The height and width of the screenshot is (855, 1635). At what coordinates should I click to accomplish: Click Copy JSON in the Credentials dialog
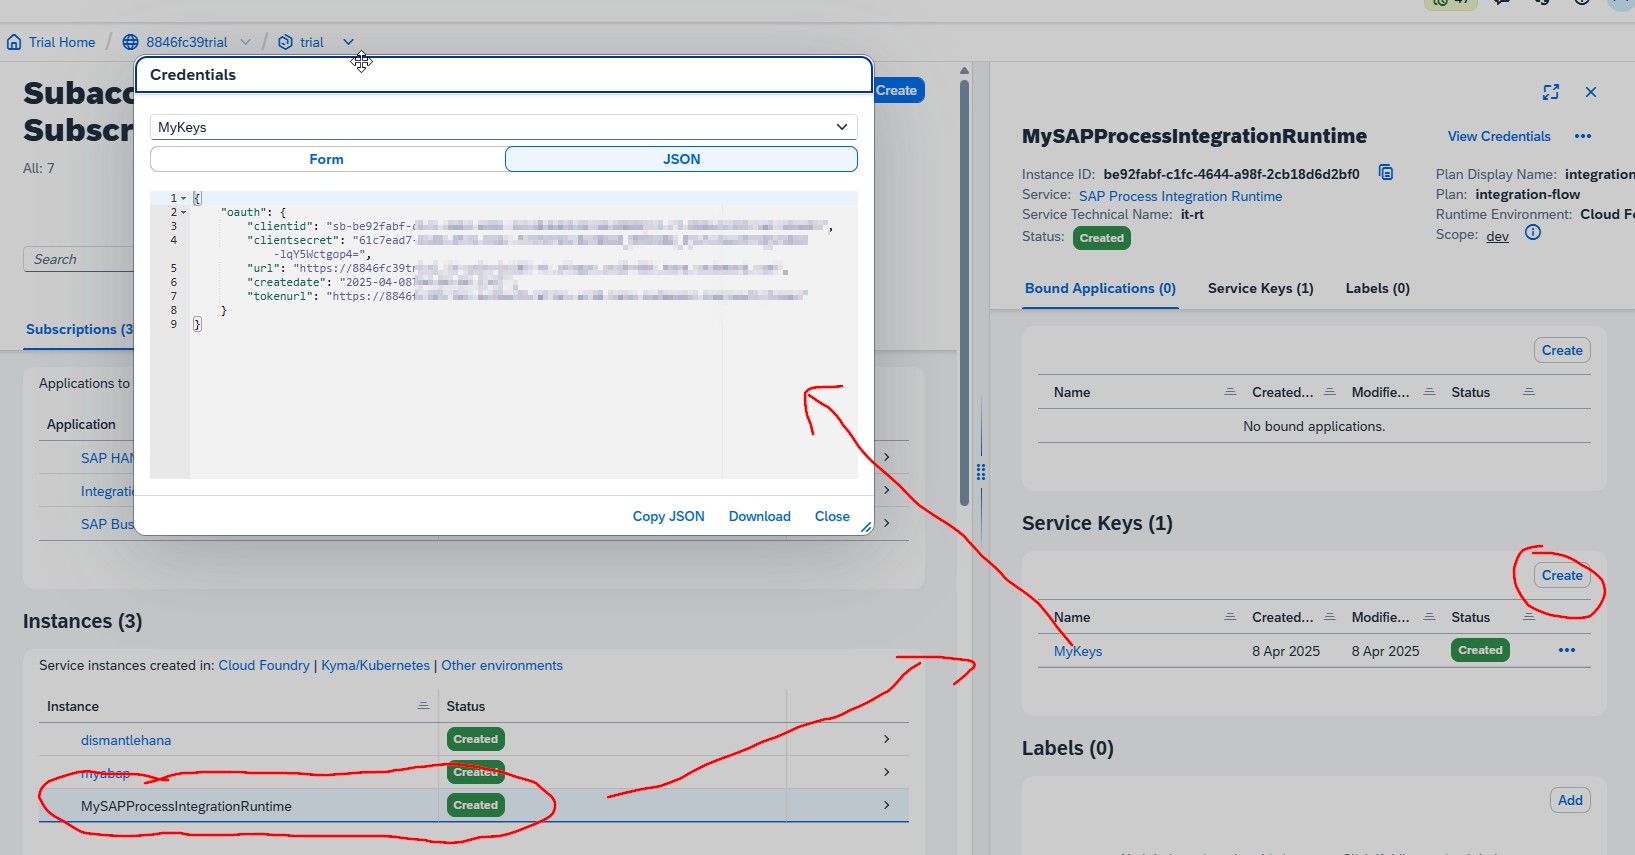coord(668,516)
